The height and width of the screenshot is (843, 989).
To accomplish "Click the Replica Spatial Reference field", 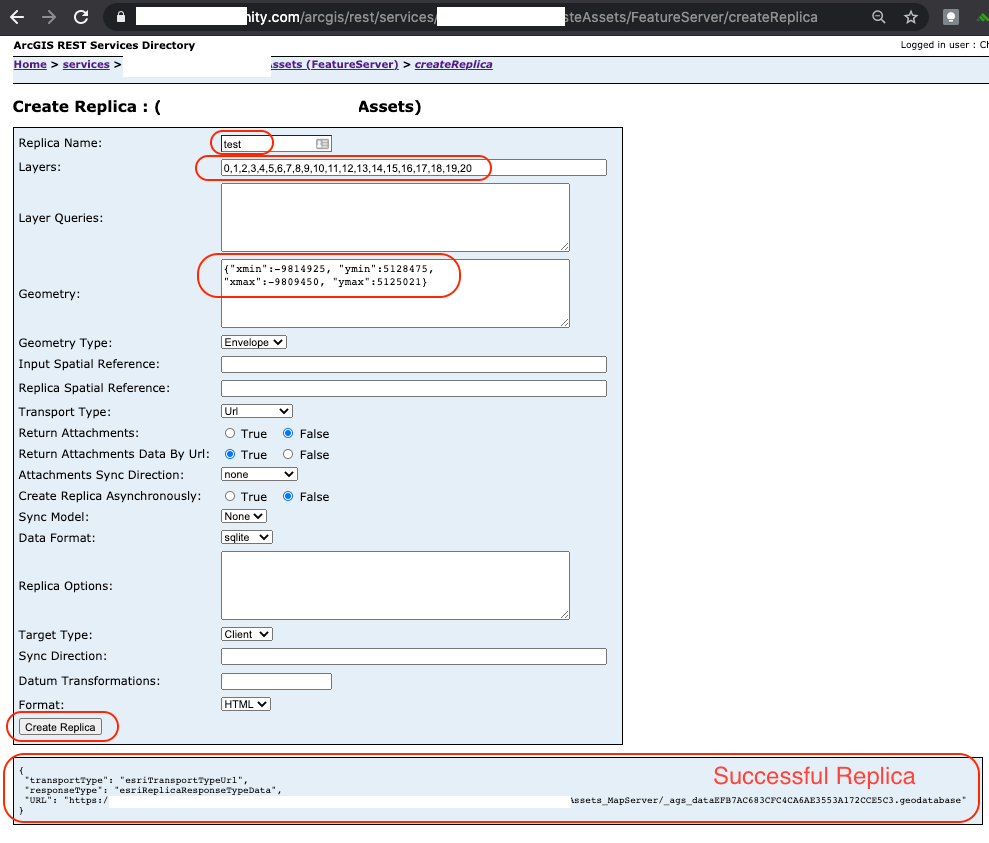I will tap(414, 388).
